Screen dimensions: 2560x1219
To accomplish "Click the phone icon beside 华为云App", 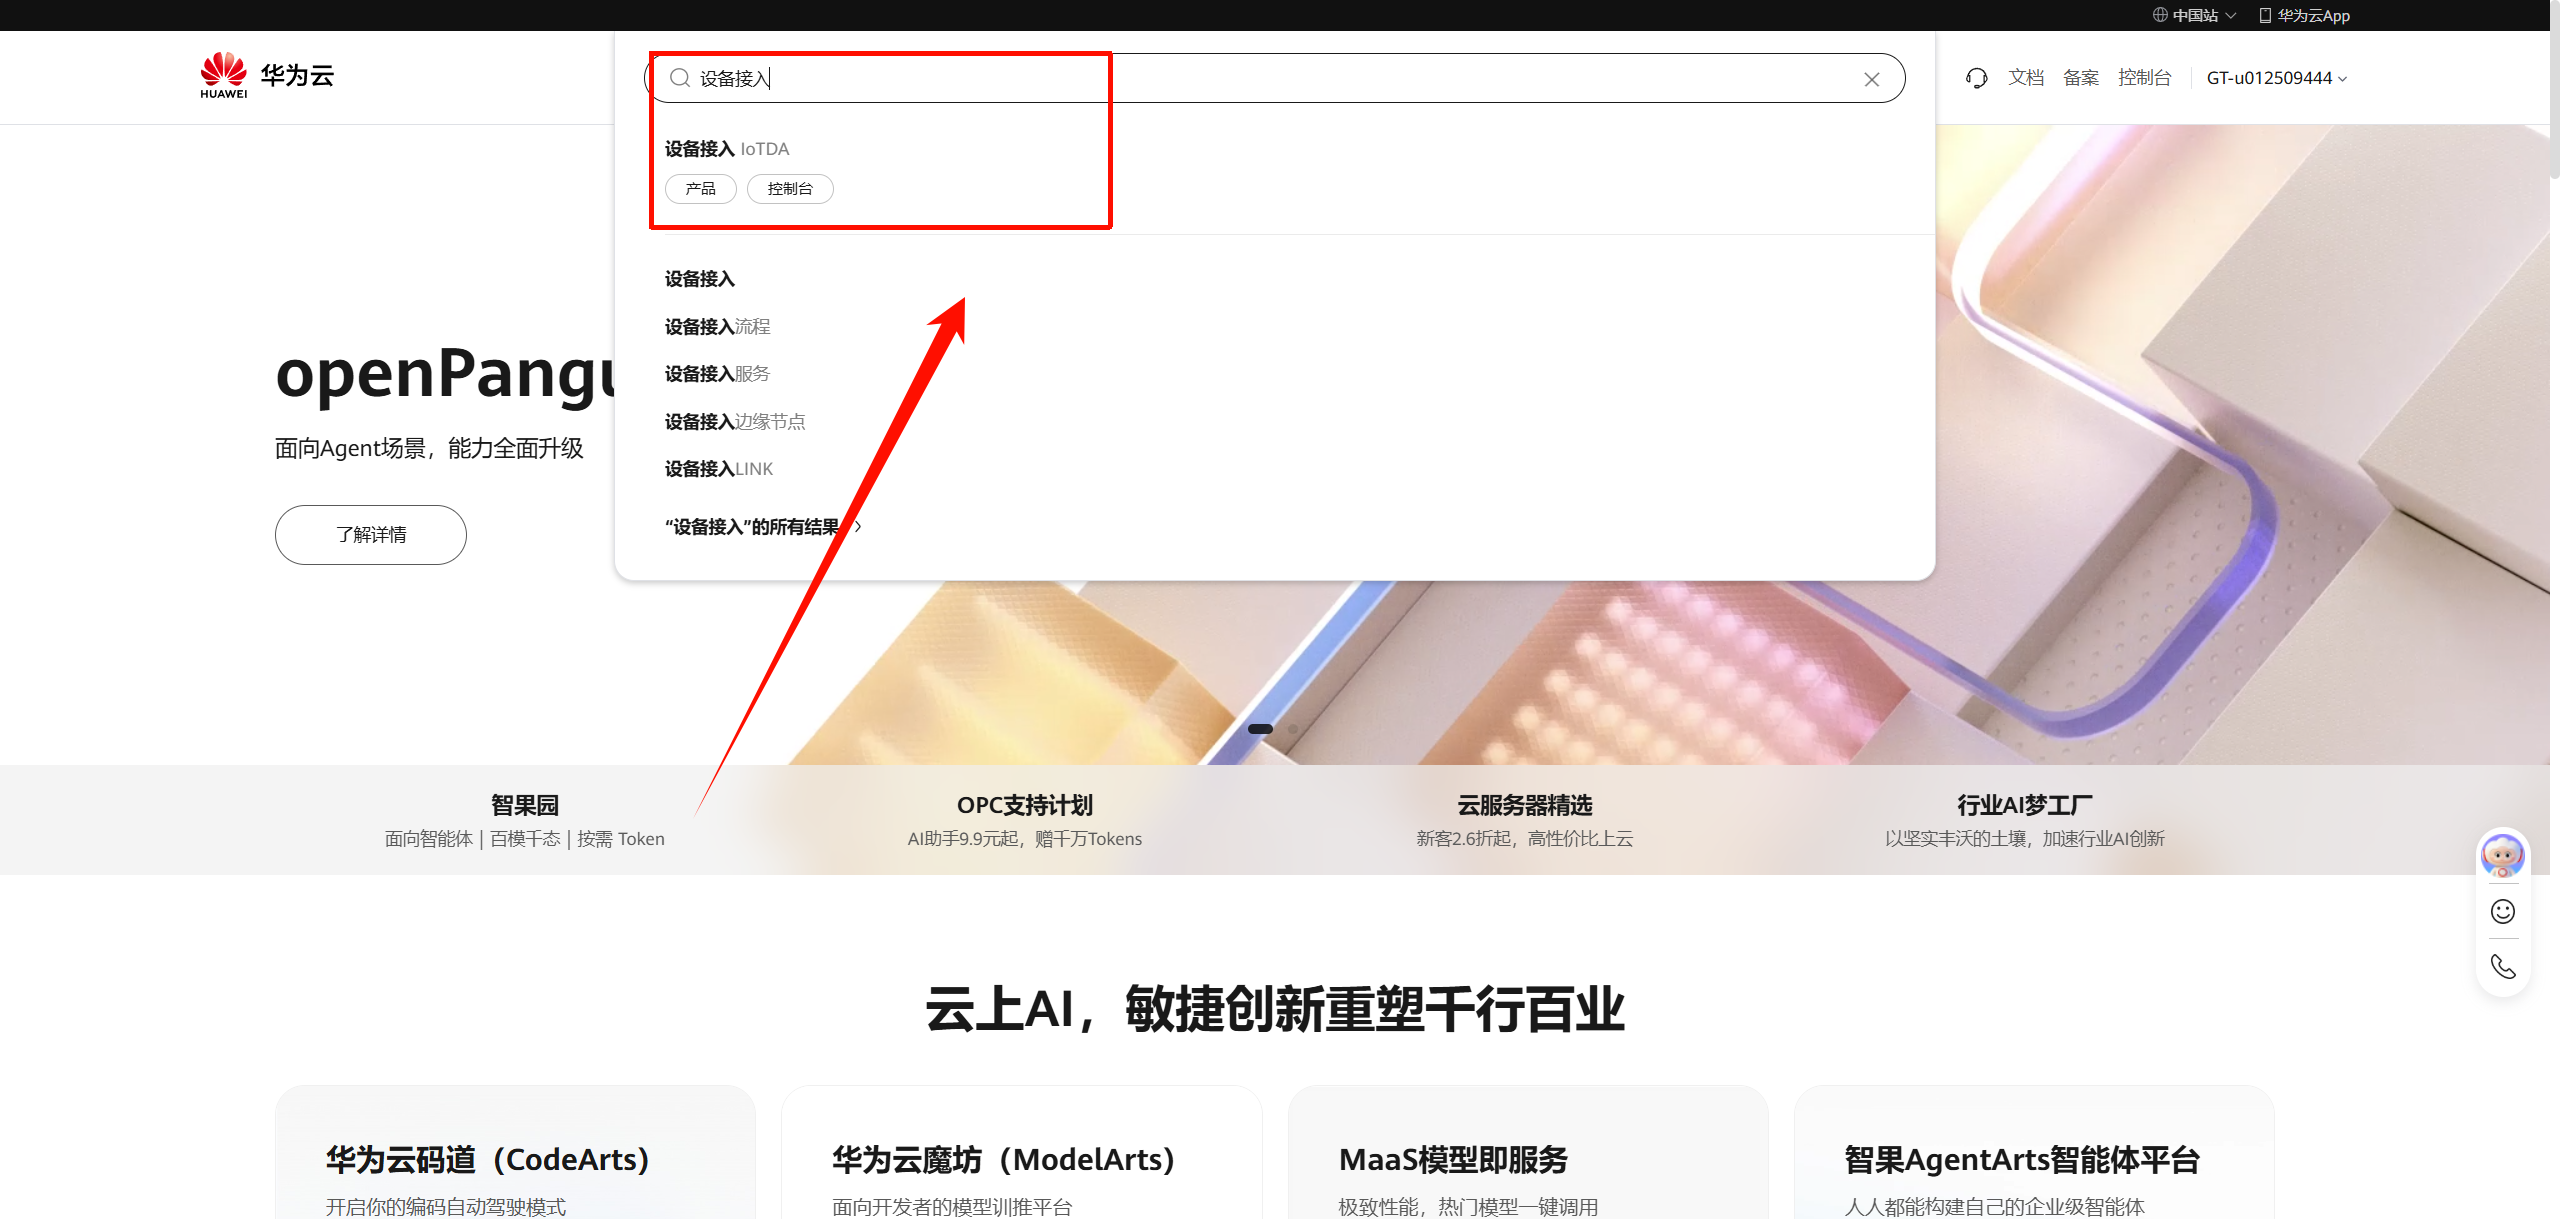I will [2265, 15].
